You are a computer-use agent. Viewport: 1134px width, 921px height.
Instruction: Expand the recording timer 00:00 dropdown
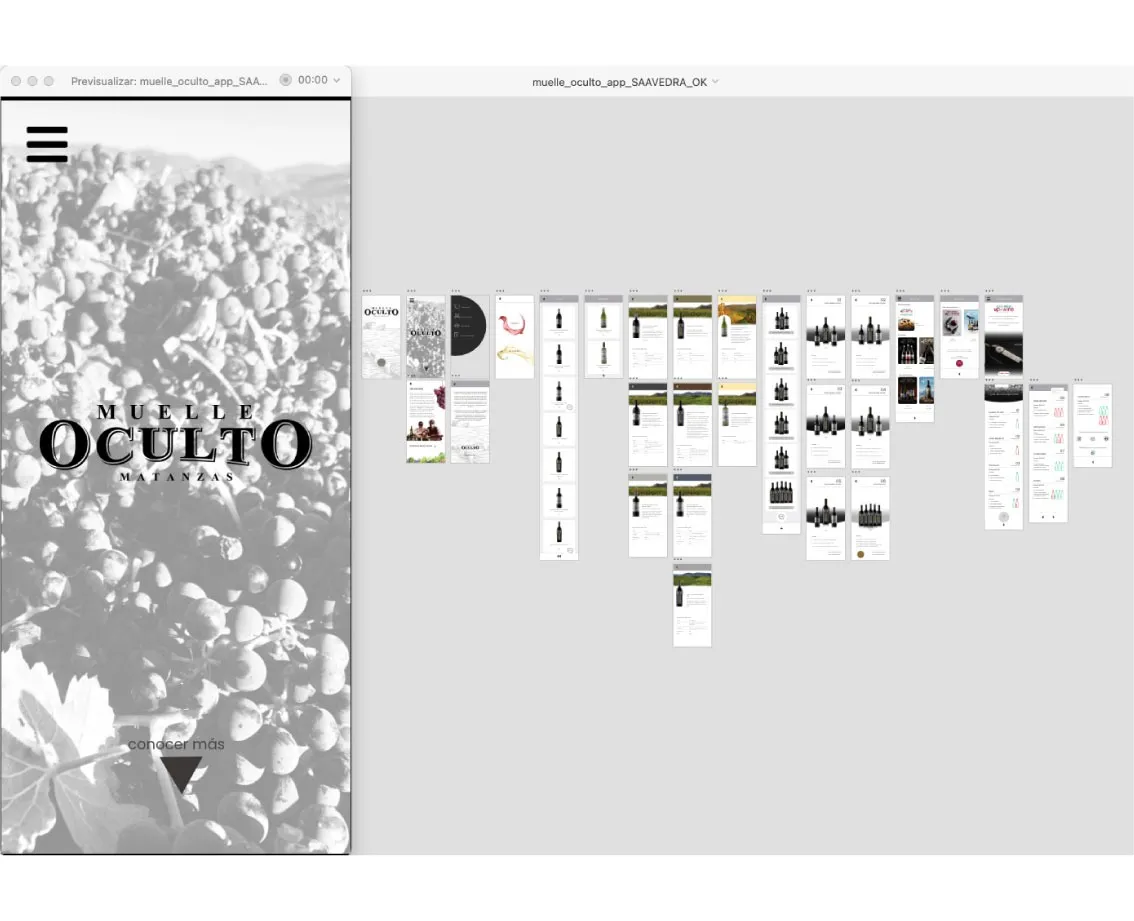(336, 81)
